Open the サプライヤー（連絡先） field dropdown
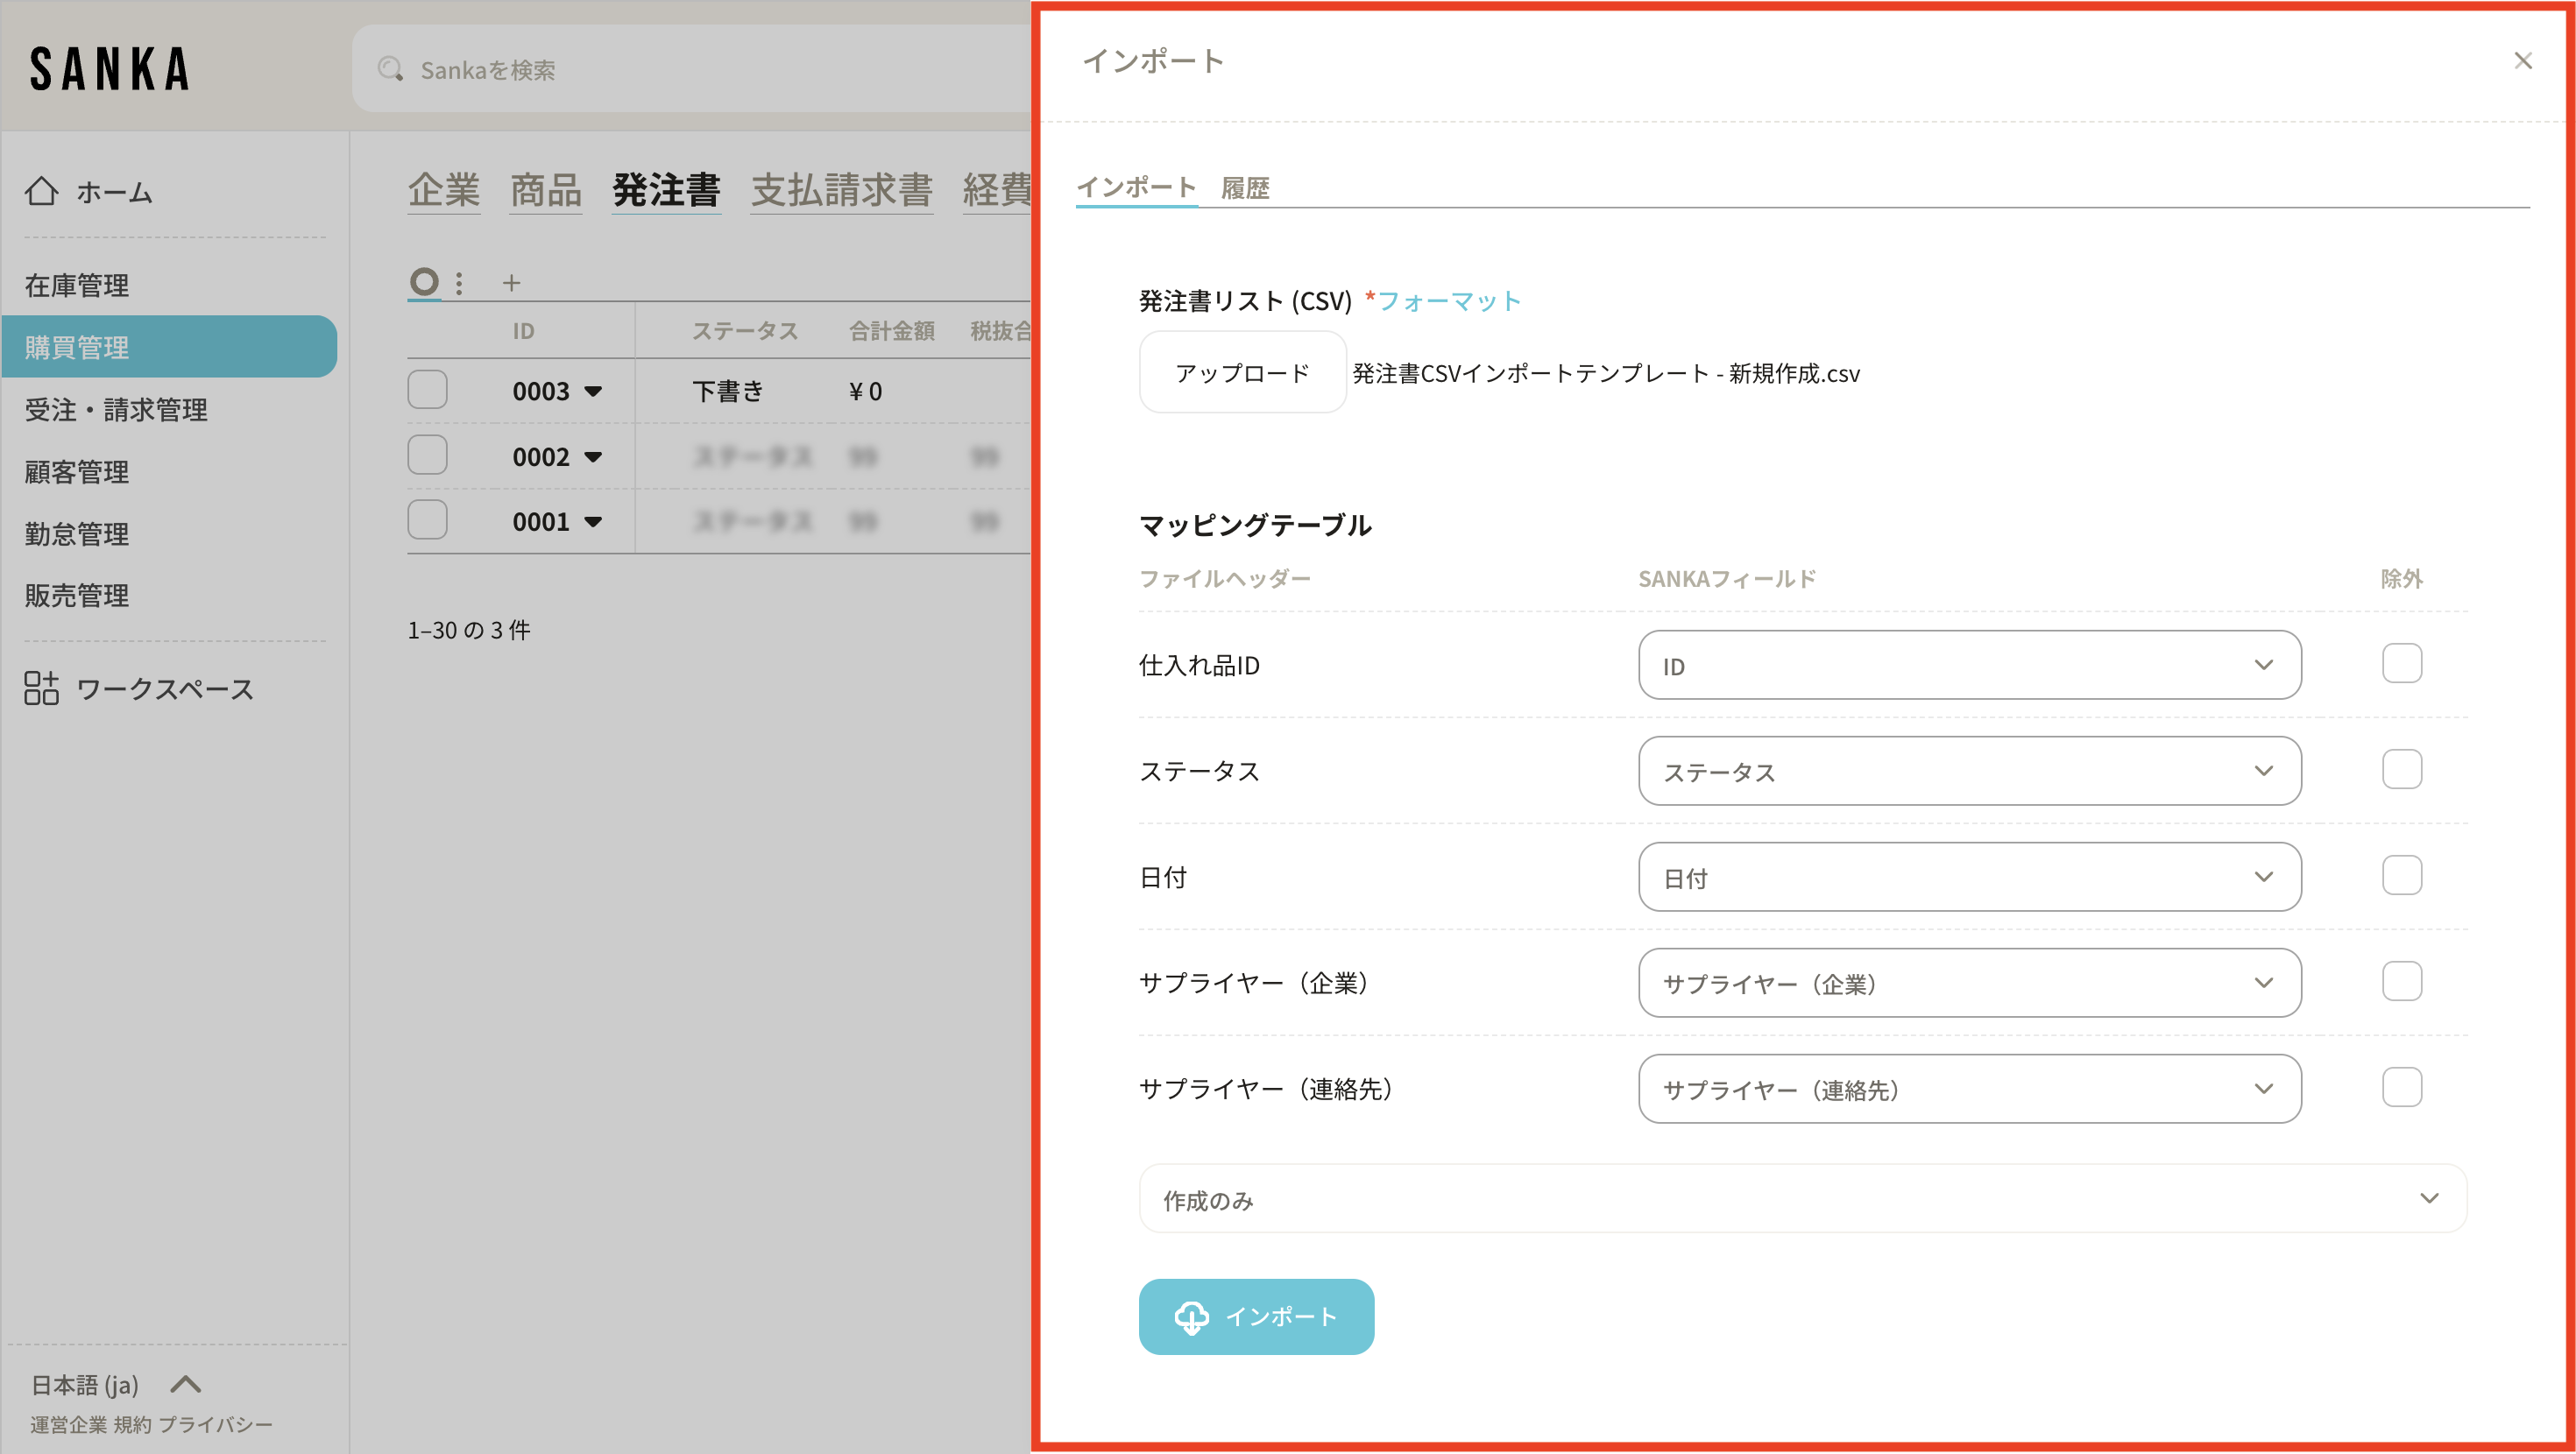2576x1454 pixels. tap(1968, 1089)
